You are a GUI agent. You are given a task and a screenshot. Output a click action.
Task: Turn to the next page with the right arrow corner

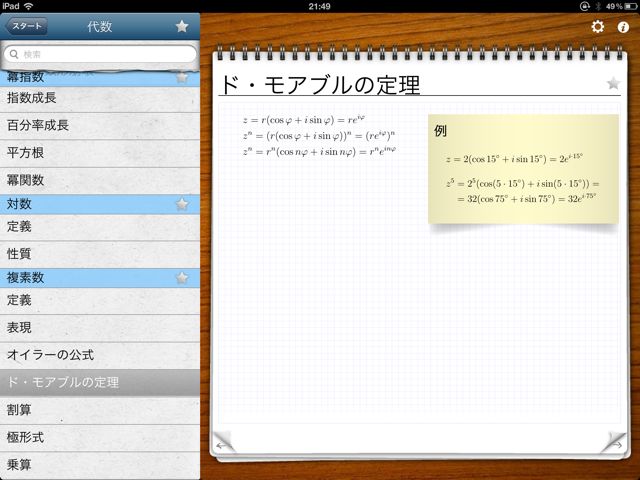click(614, 443)
